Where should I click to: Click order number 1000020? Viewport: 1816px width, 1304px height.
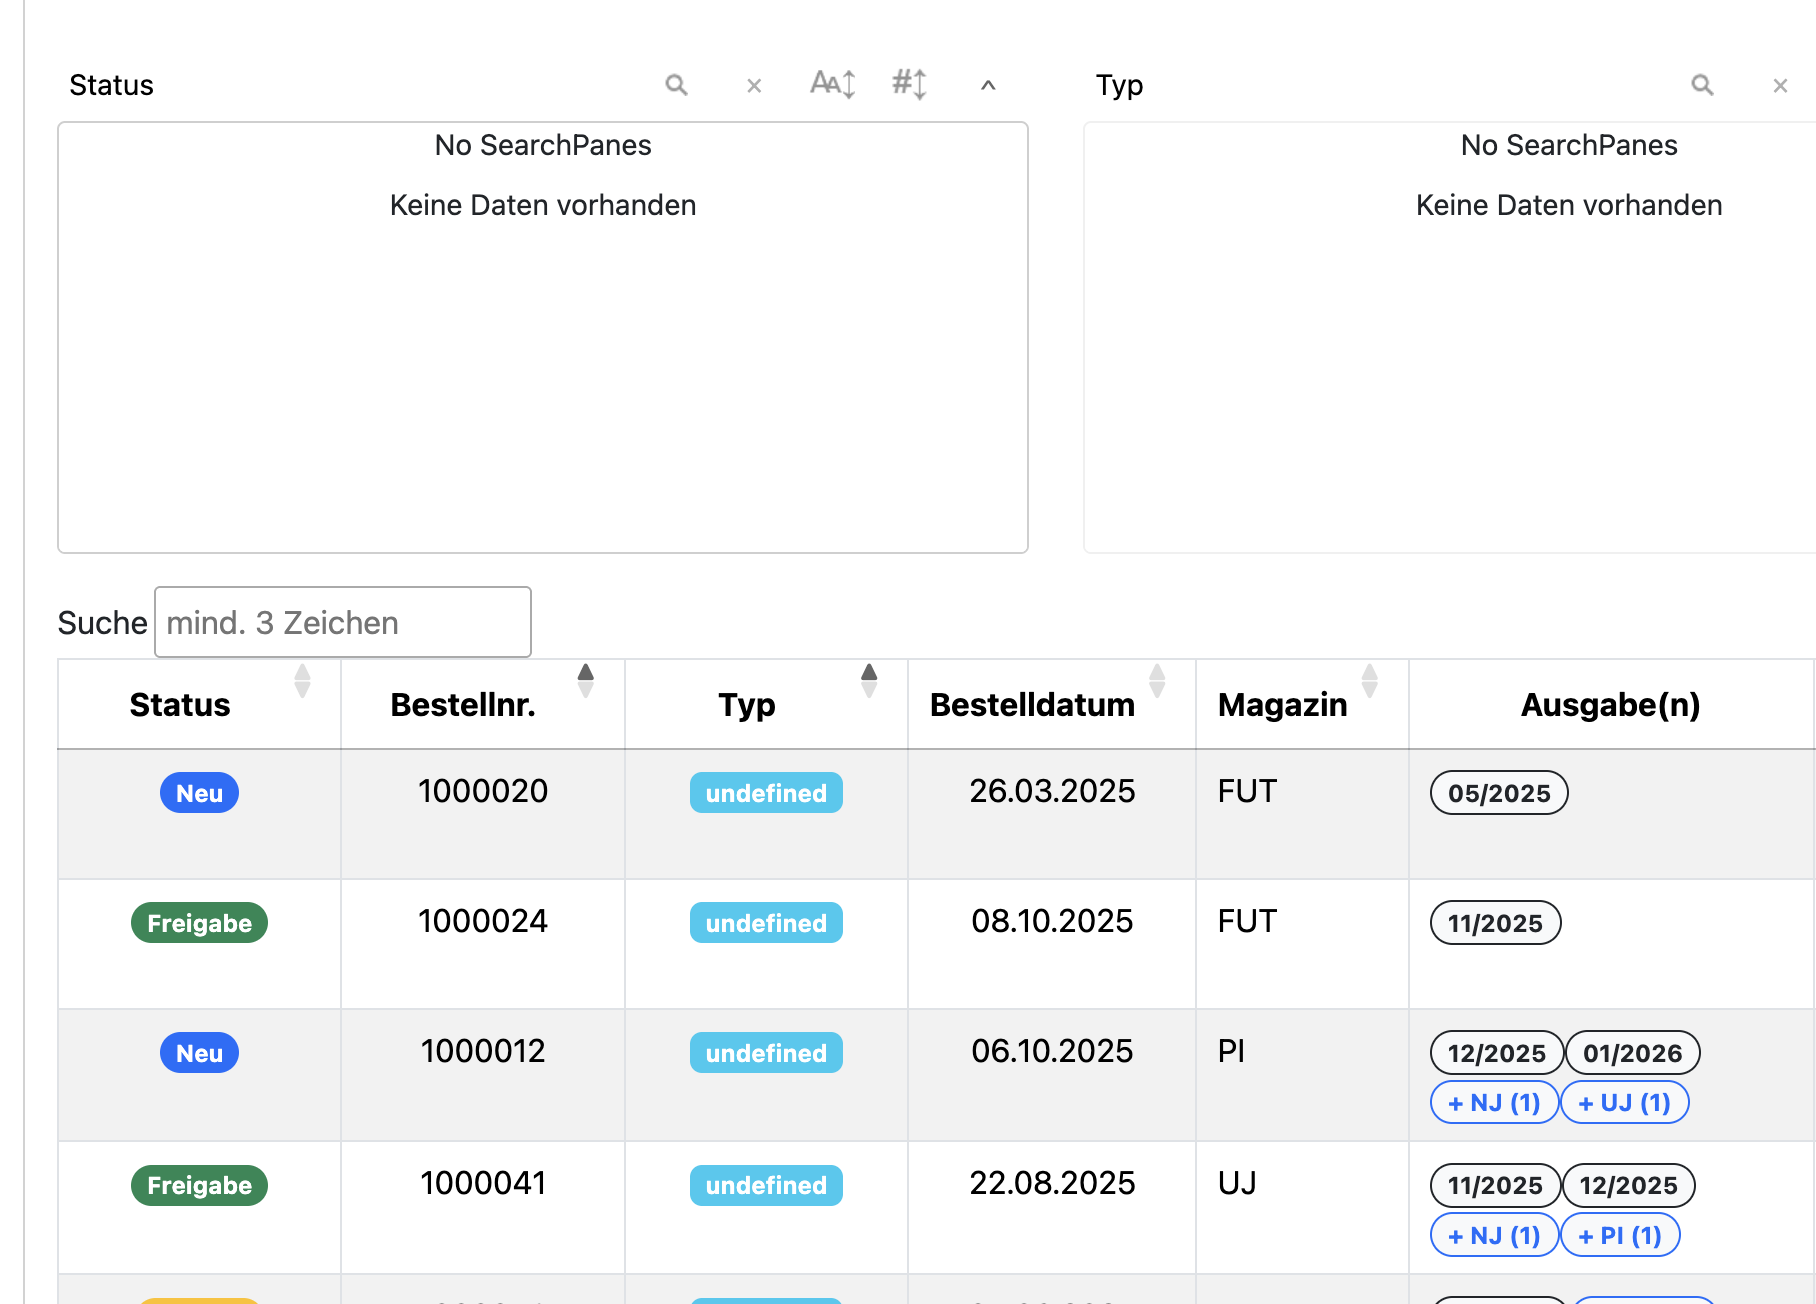483,791
